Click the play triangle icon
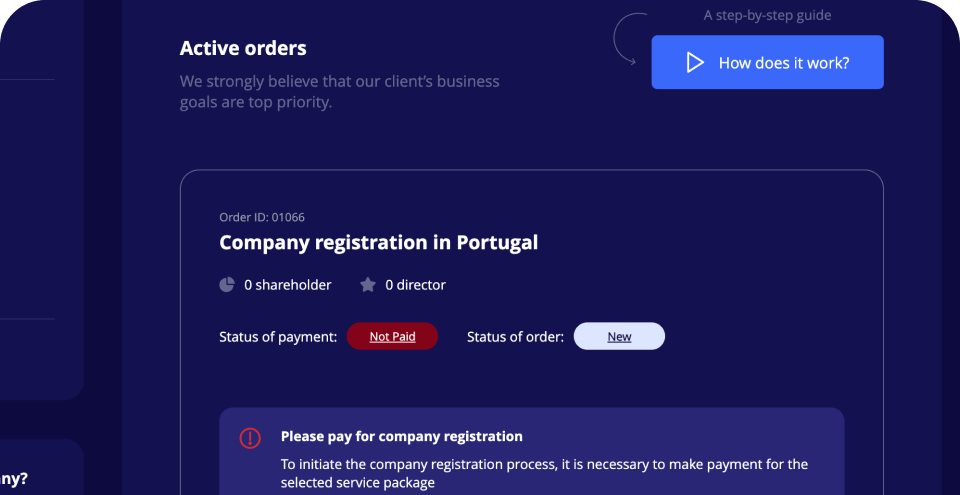 (695, 63)
